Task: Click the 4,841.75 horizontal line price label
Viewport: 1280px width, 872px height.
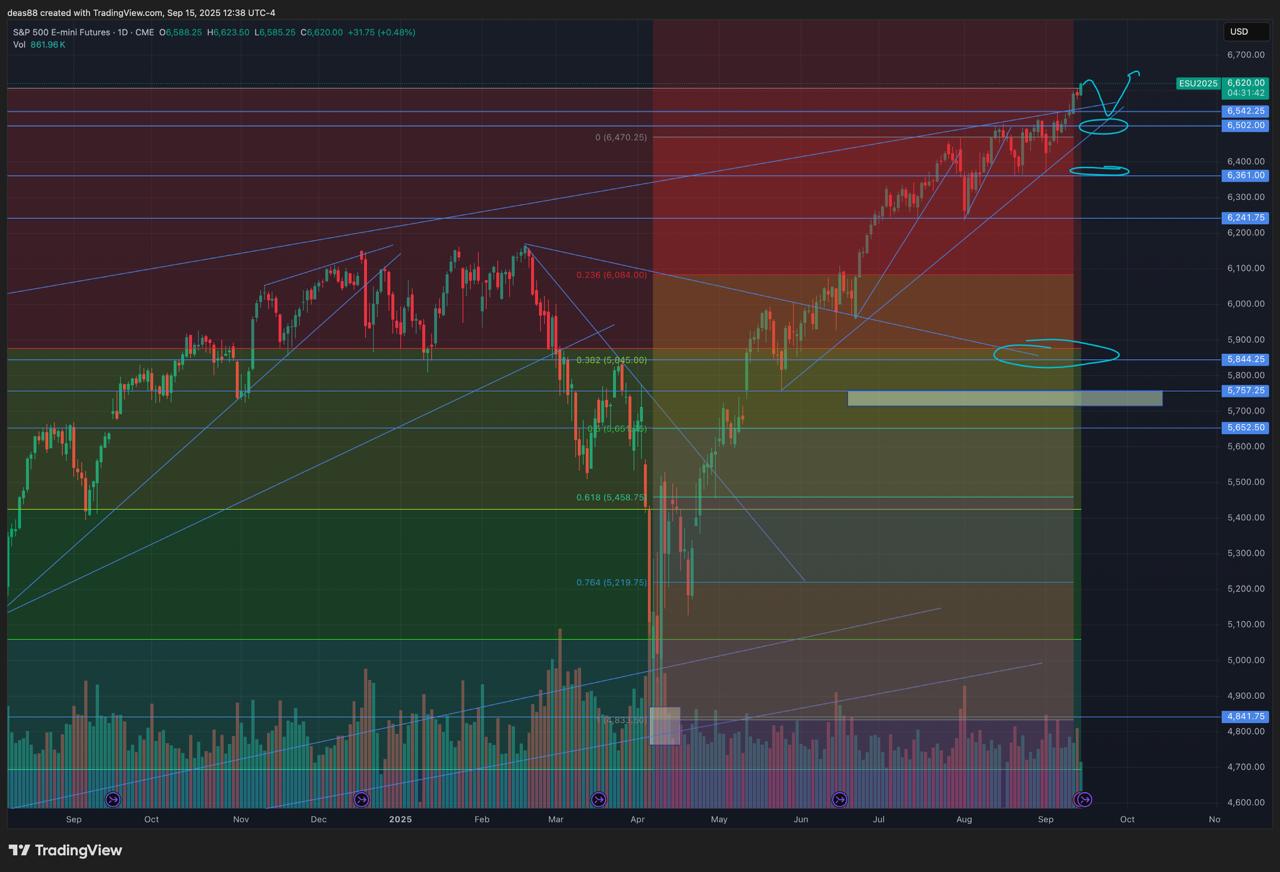Action: click(x=1245, y=716)
